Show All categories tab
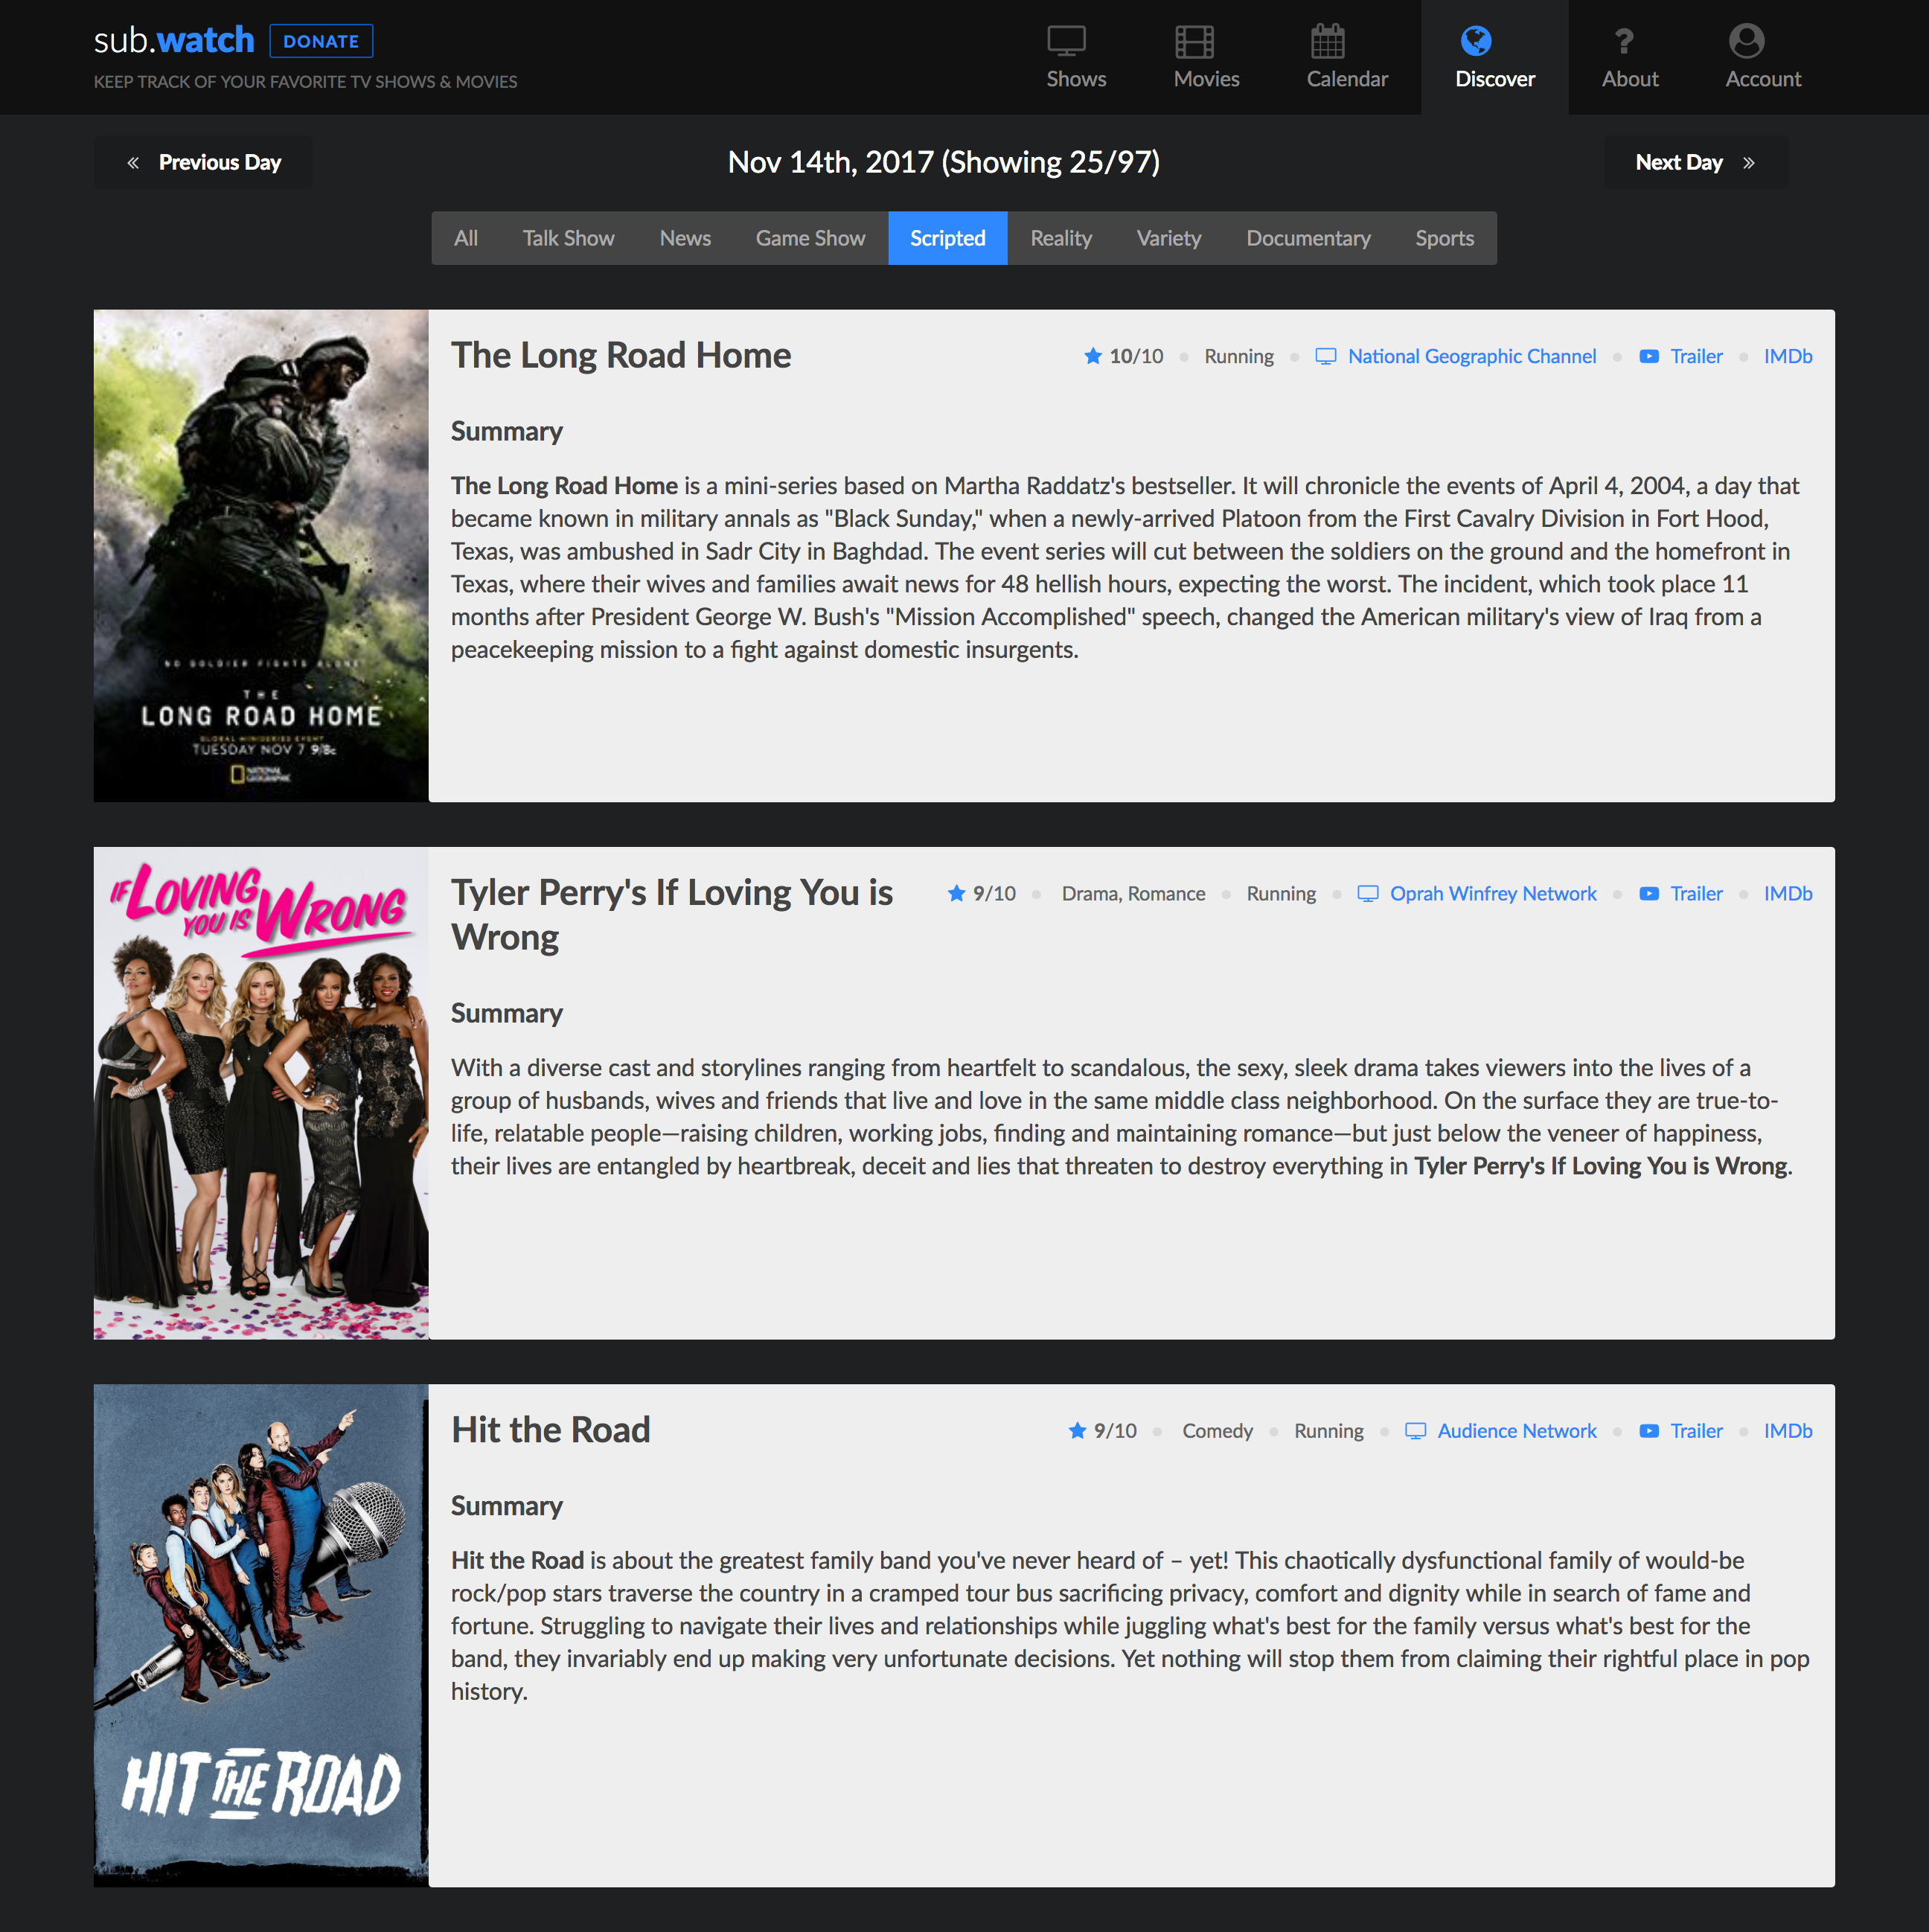The height and width of the screenshot is (1932, 1929). point(465,238)
